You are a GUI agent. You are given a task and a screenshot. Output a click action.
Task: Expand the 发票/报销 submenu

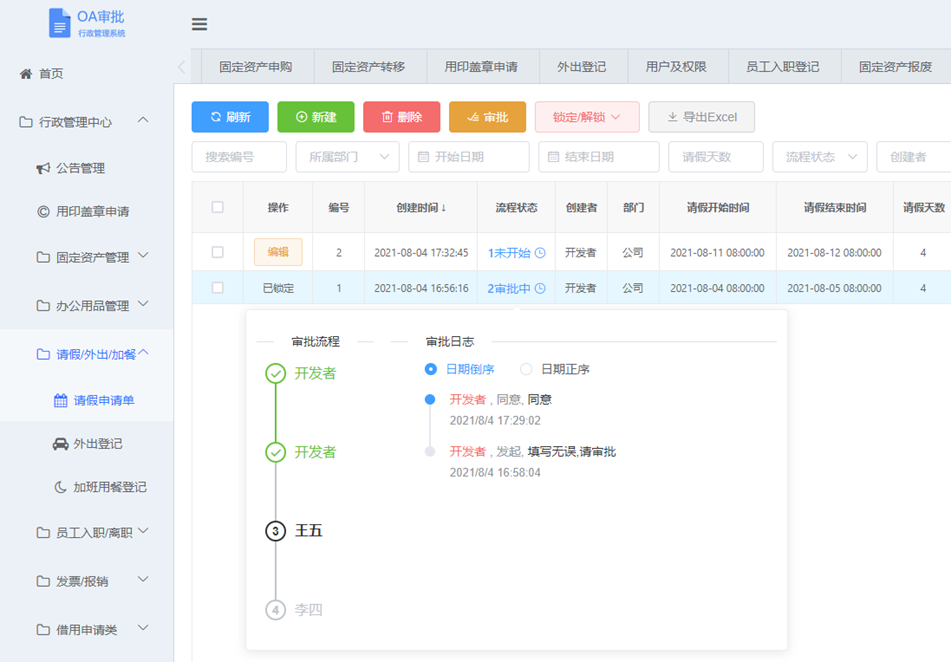coord(143,579)
